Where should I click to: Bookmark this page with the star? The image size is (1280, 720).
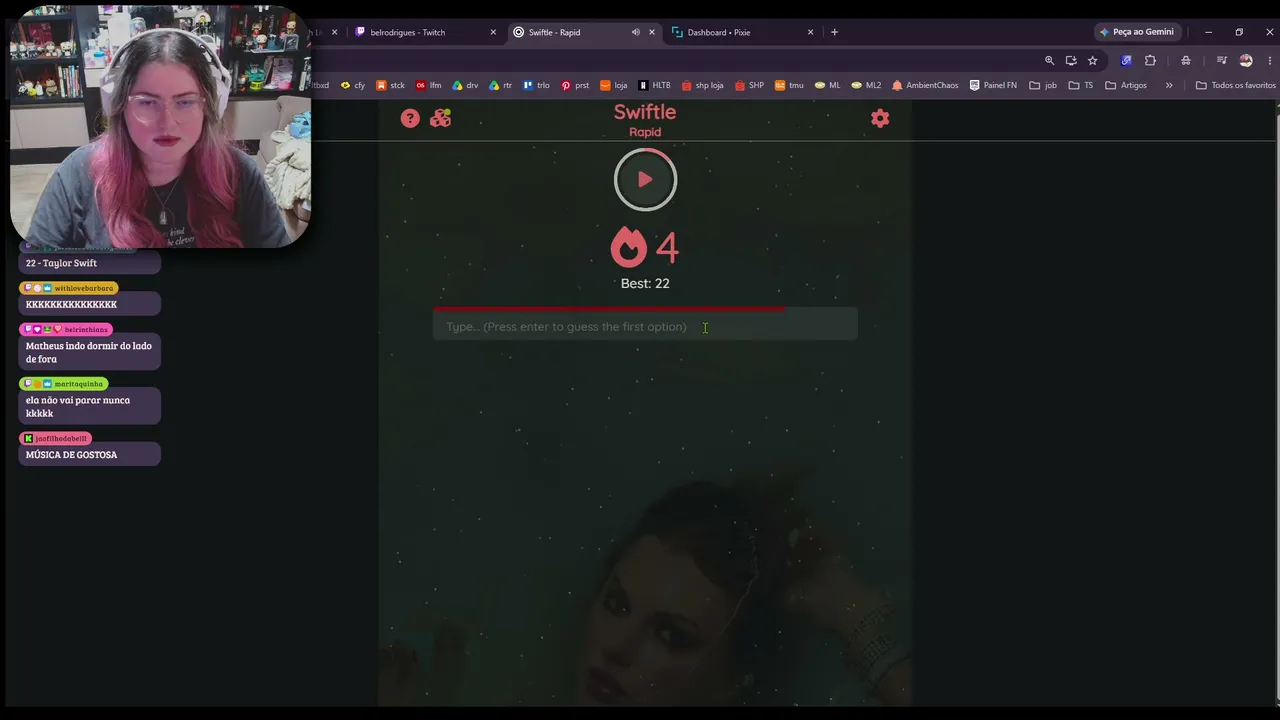[1092, 60]
